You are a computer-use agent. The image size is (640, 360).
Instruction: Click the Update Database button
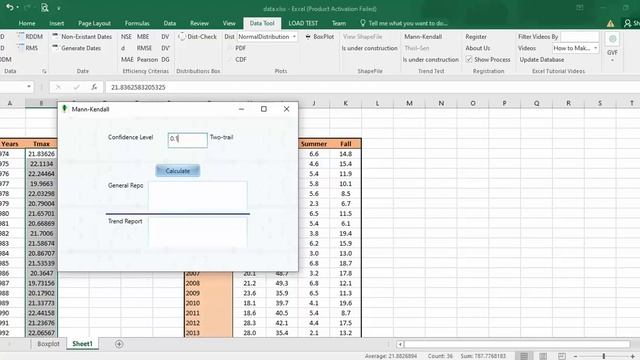[x=542, y=59]
